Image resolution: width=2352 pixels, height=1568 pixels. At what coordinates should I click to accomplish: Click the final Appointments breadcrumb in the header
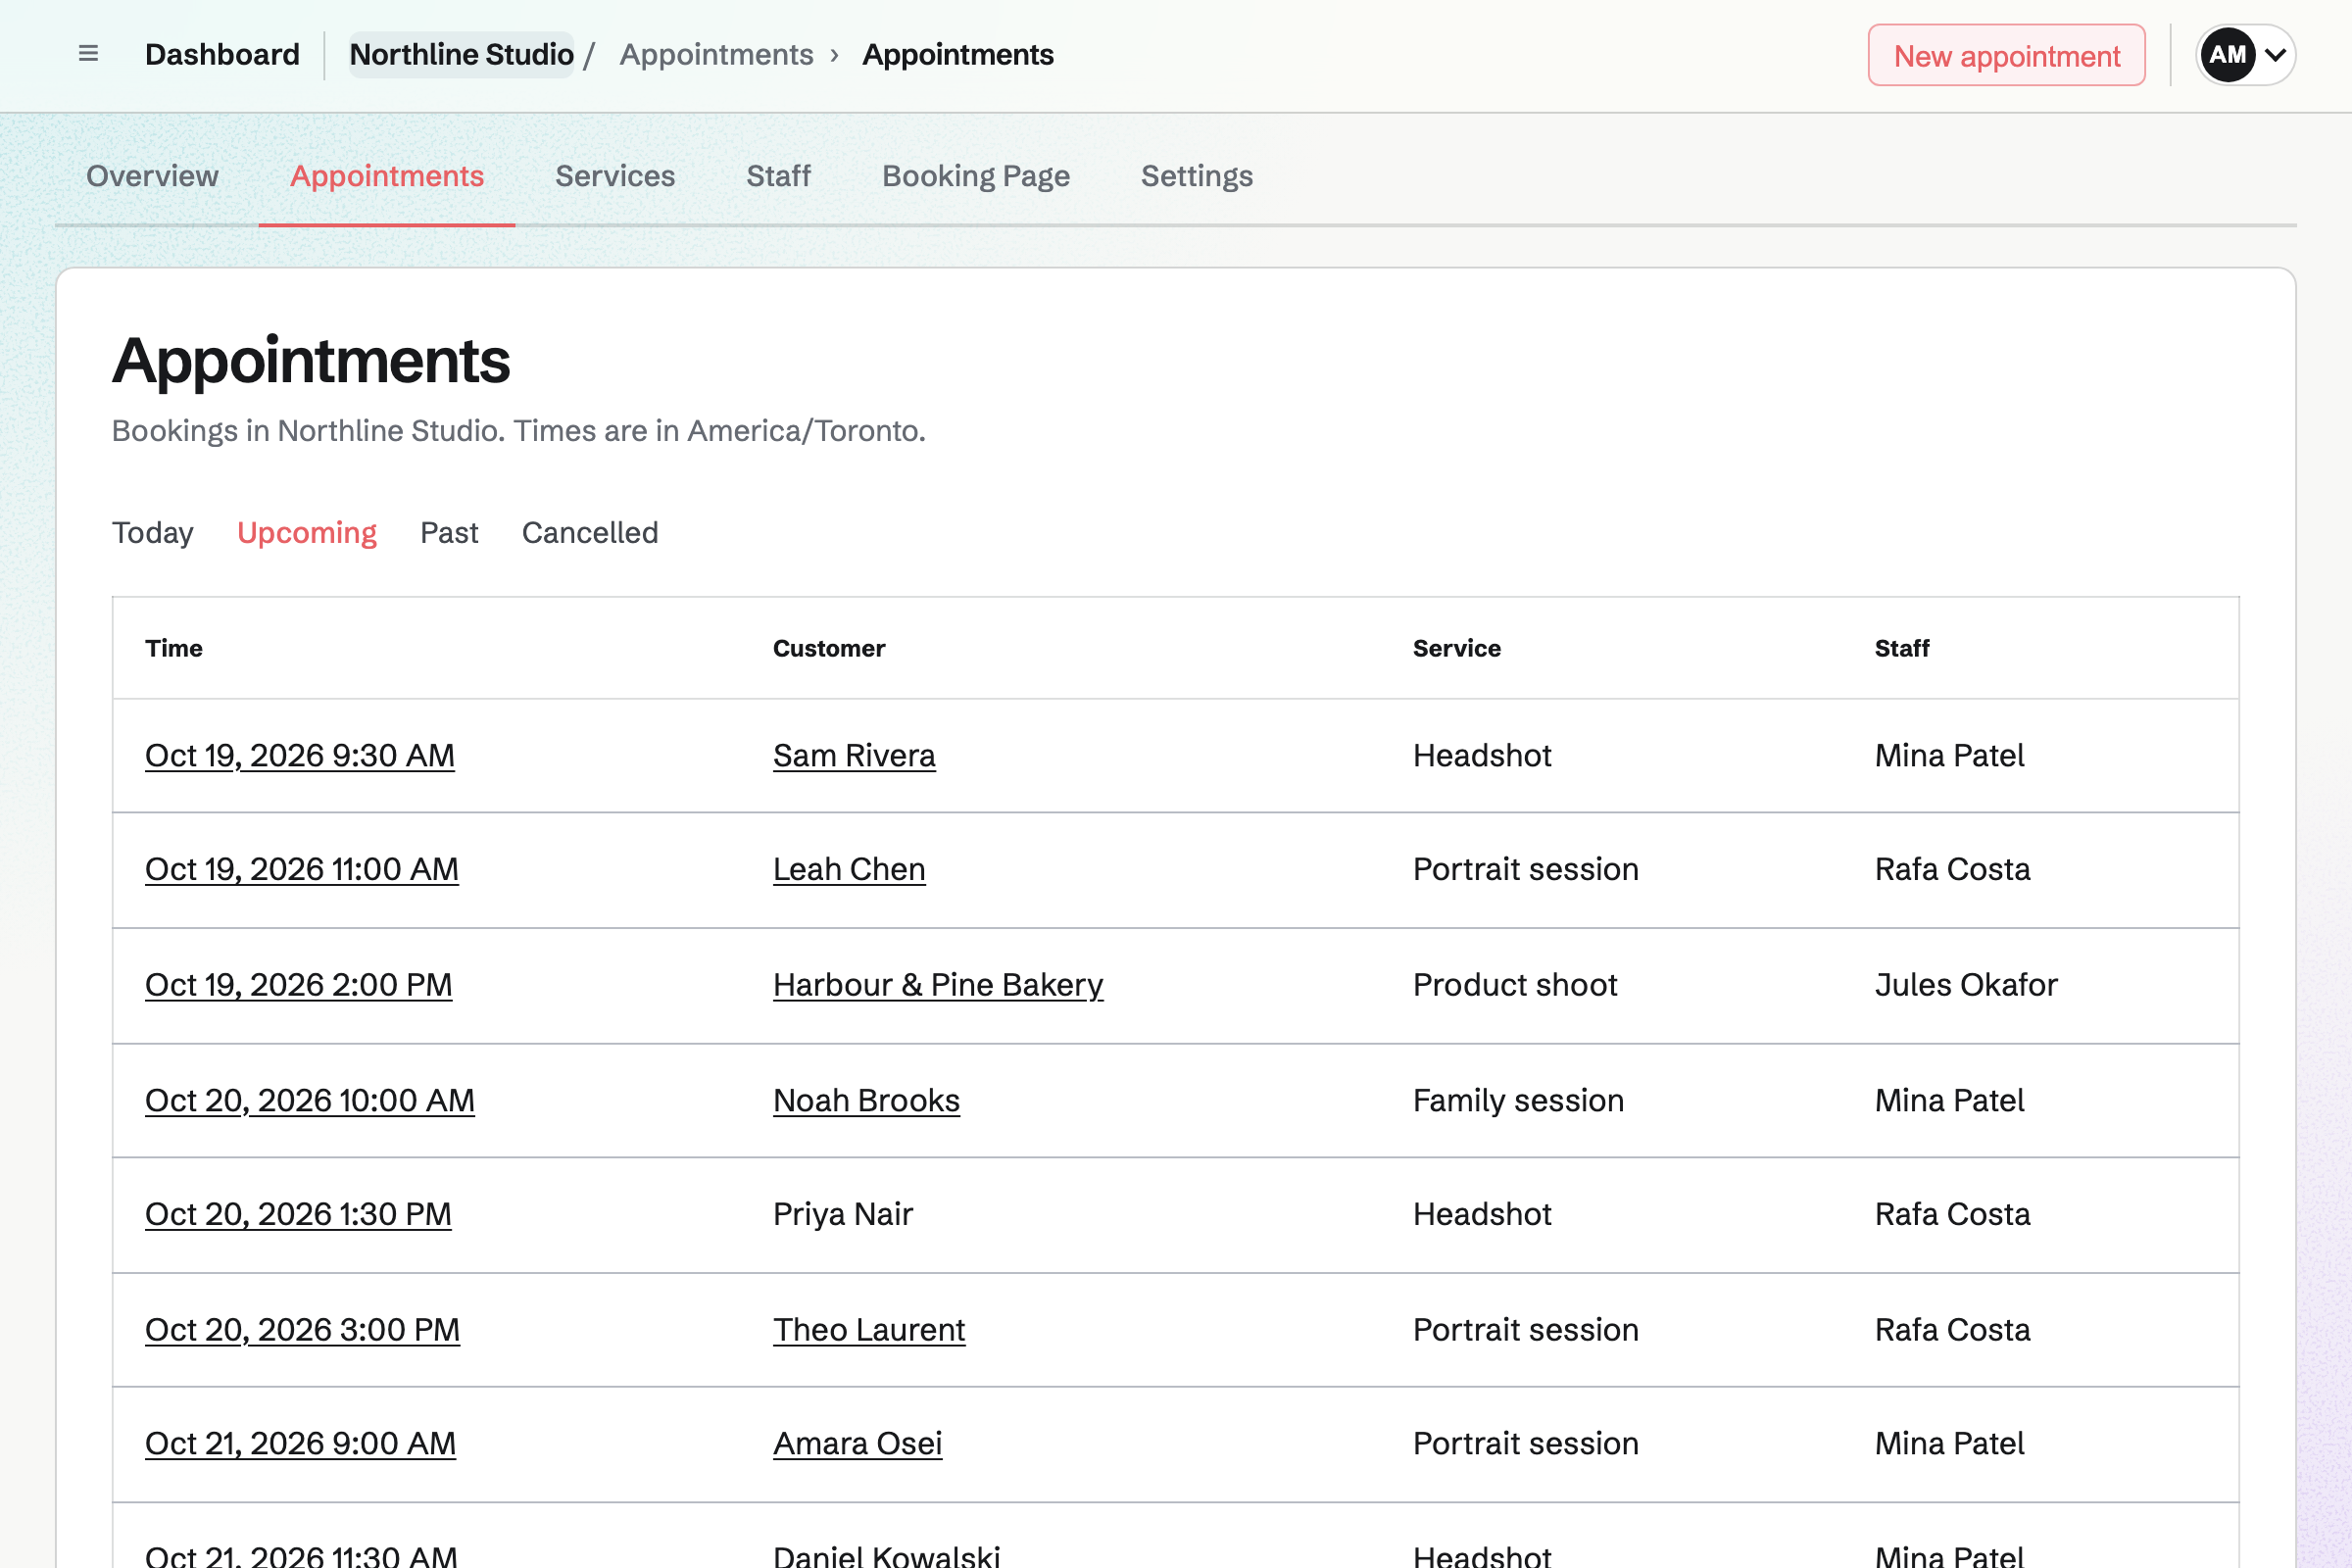[x=958, y=54]
